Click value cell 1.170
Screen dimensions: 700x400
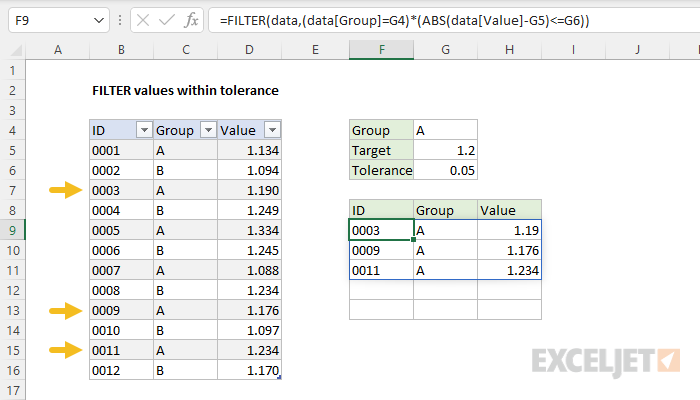click(249, 371)
